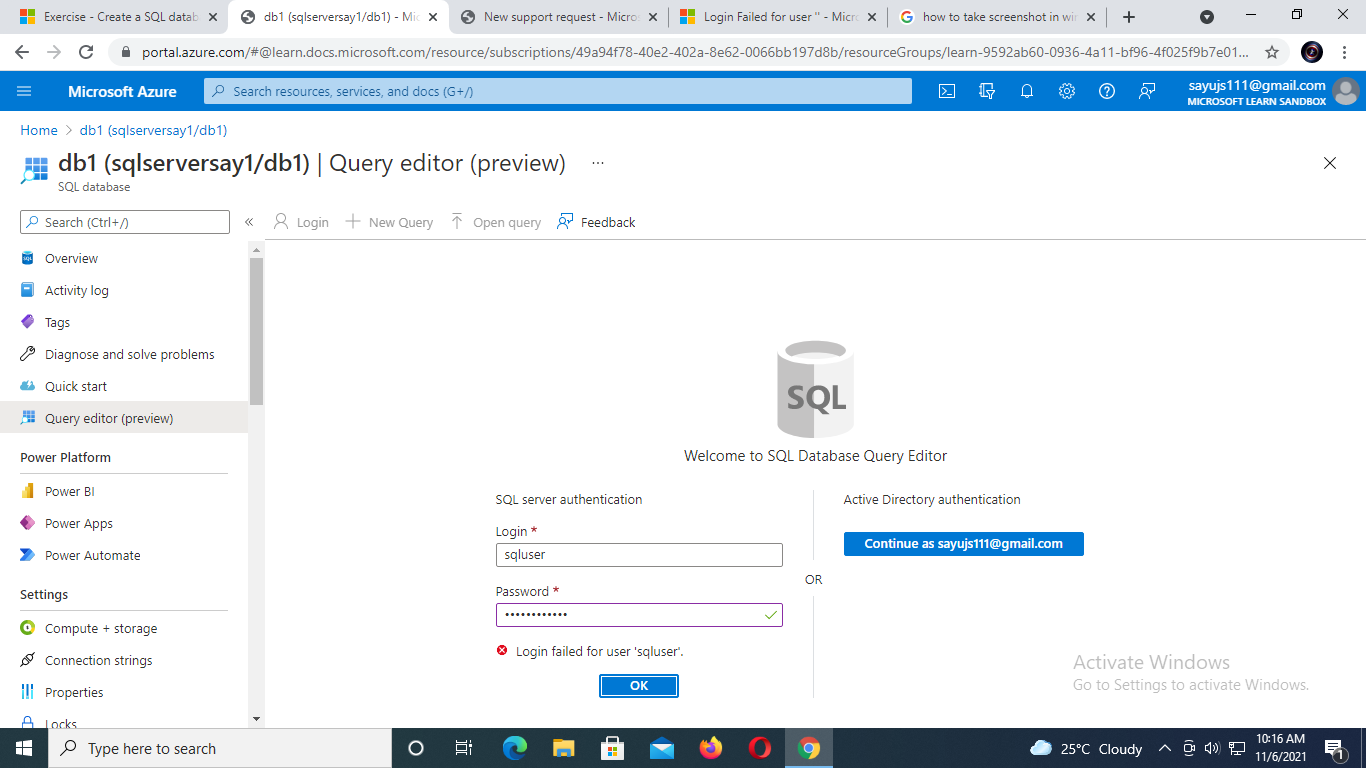Screen dimensions: 1366x768
Task: Open the notifications bell
Action: point(1027,91)
